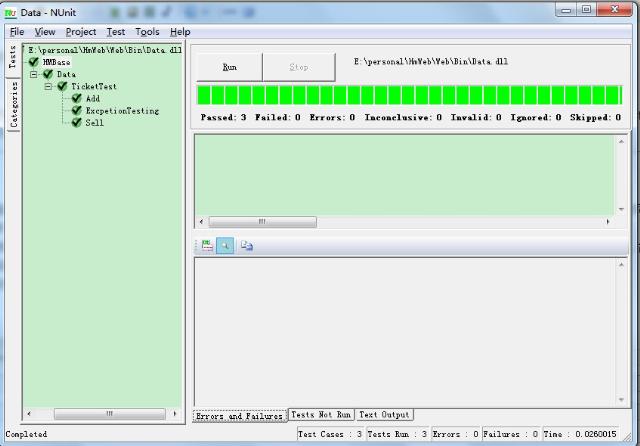This screenshot has height=446, width=640.
Task: Click the error list horizontal scrollbar thumb
Action: [x=262, y=222]
